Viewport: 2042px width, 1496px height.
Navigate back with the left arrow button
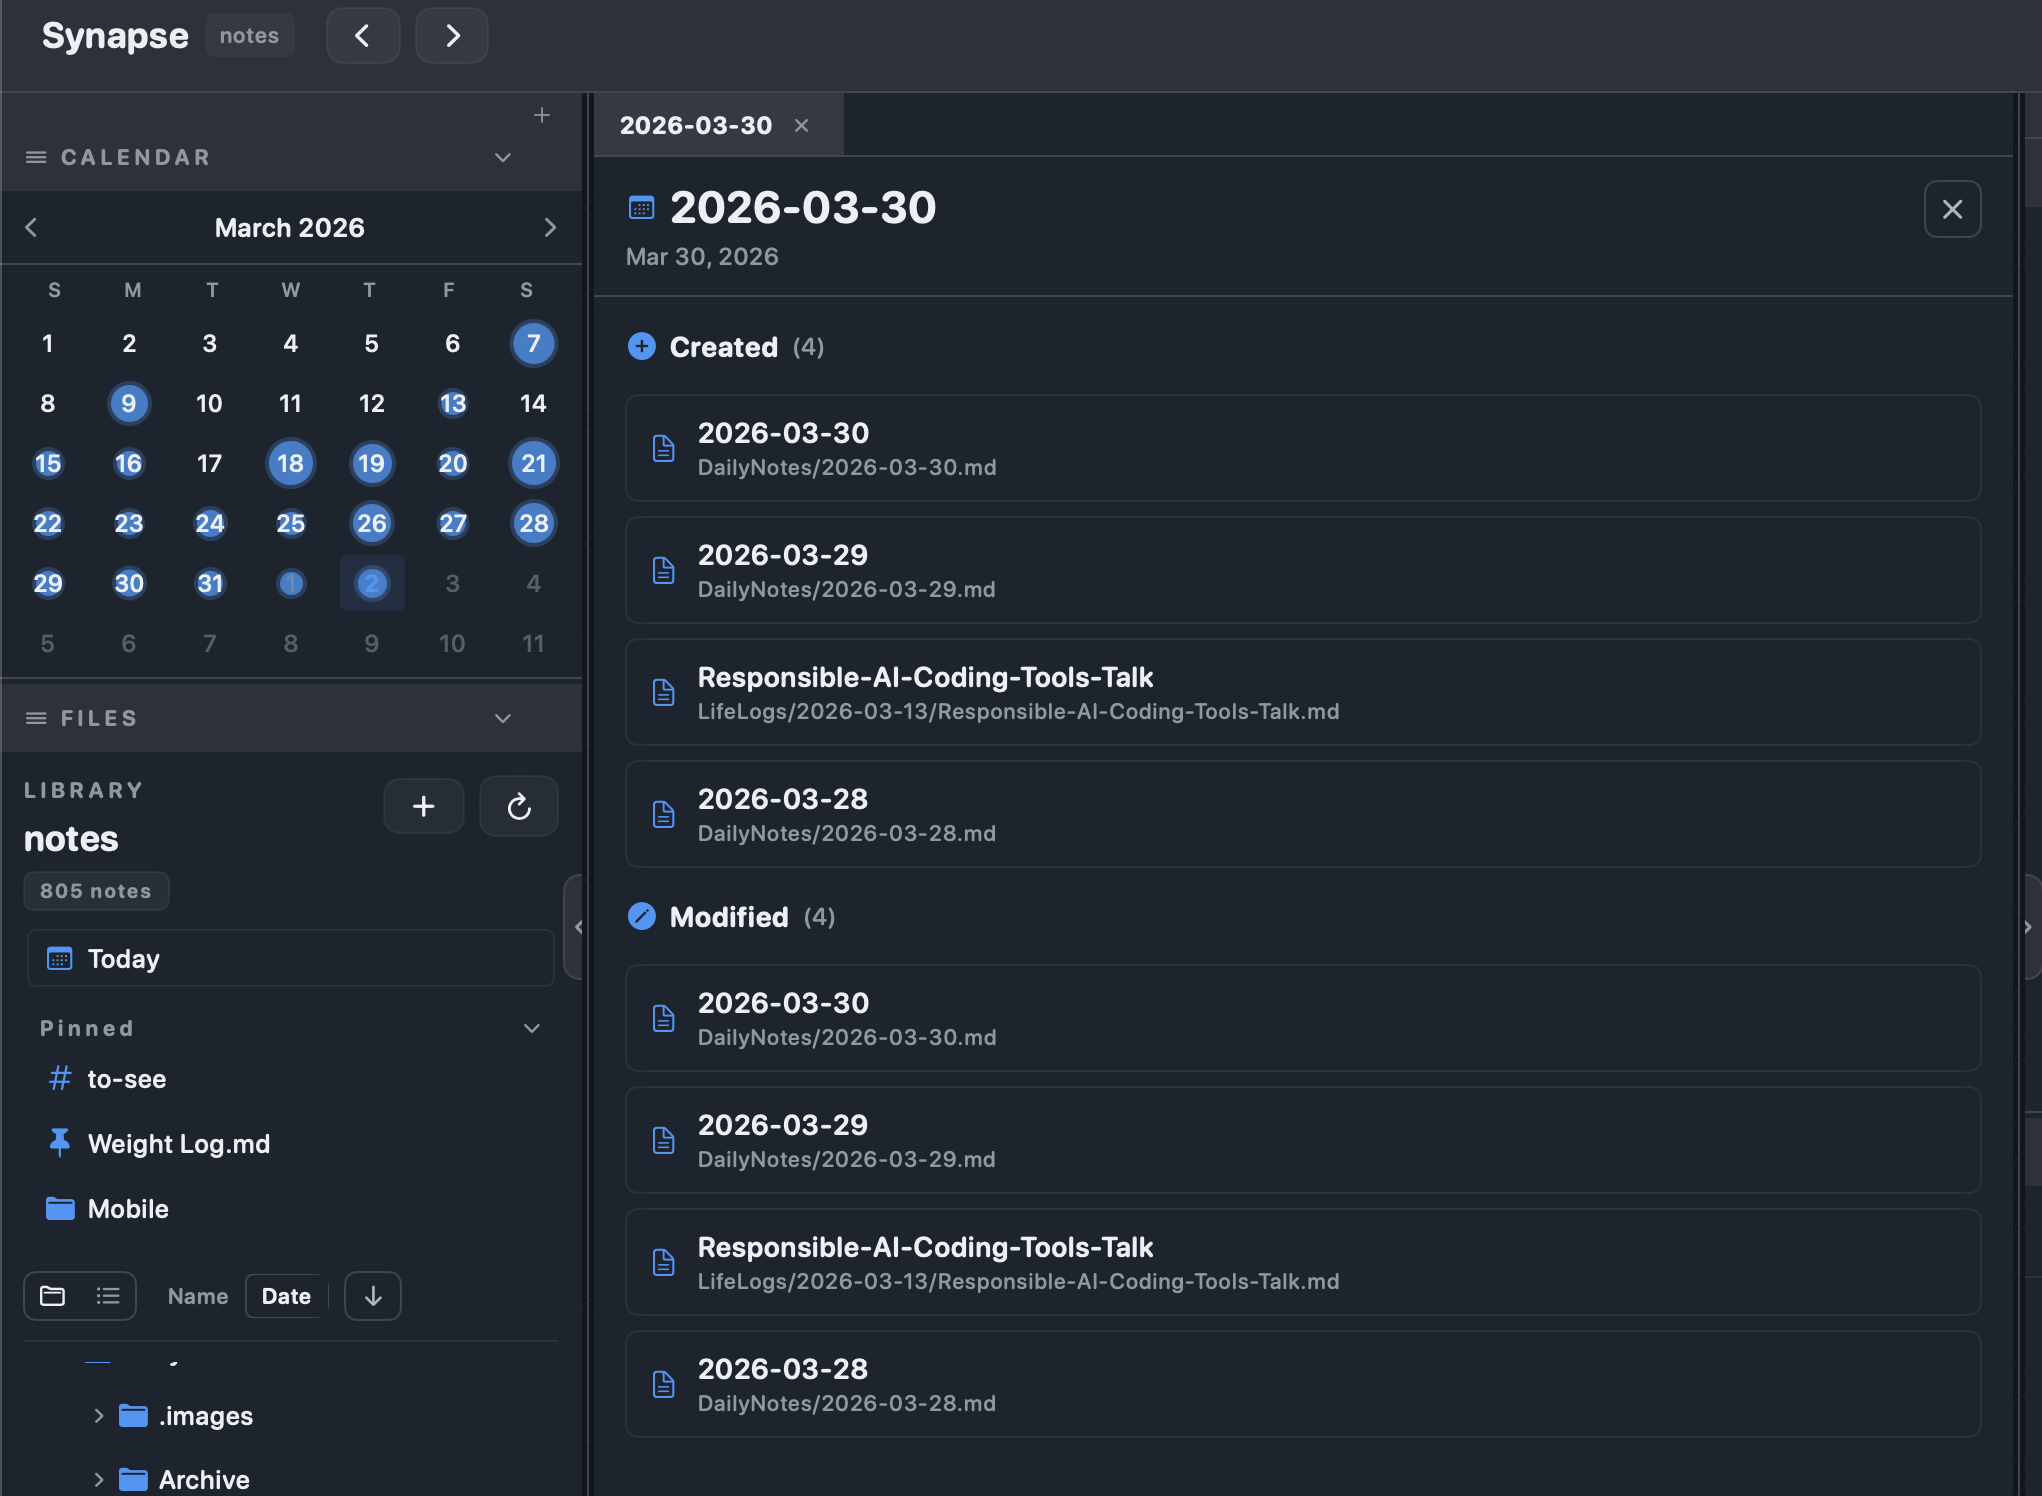(x=363, y=36)
